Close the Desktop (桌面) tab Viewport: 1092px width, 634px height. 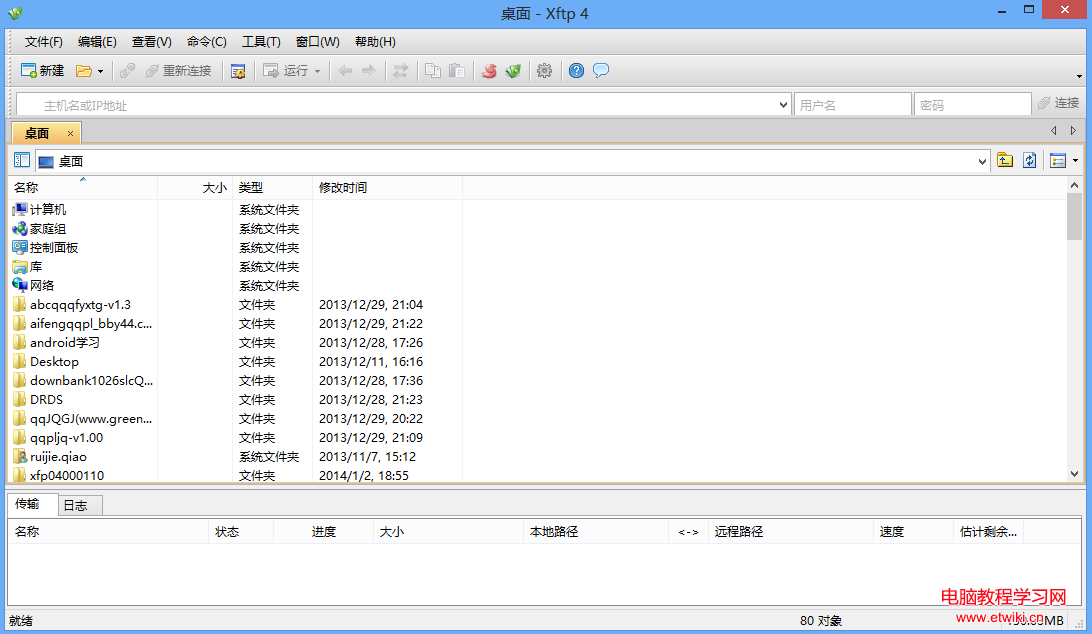70,134
